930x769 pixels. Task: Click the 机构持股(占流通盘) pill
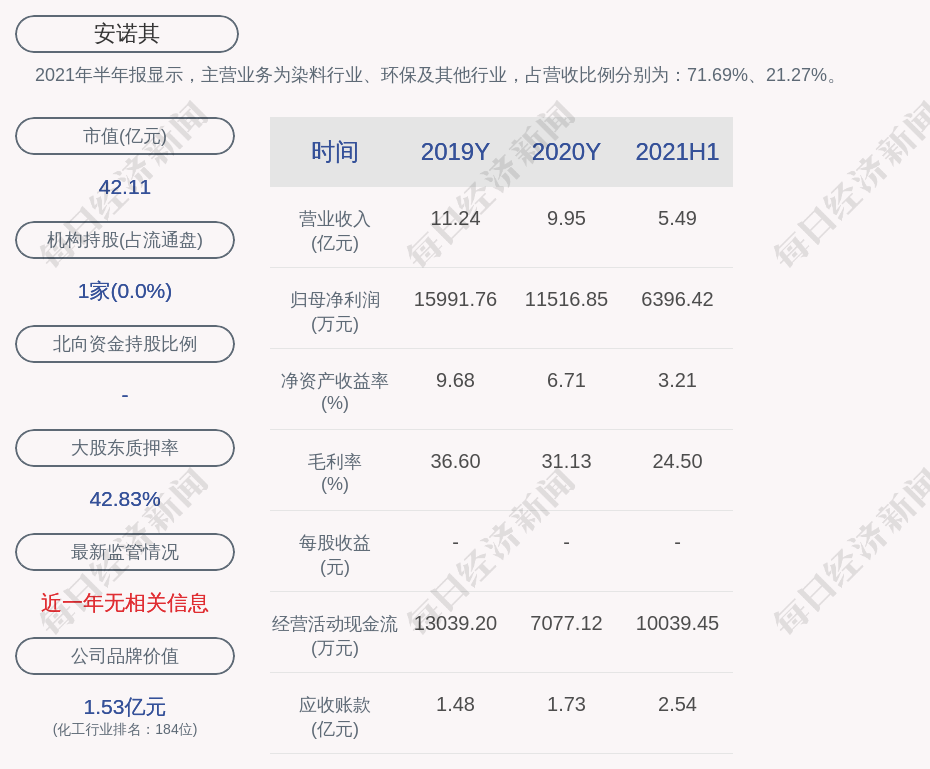[125, 240]
